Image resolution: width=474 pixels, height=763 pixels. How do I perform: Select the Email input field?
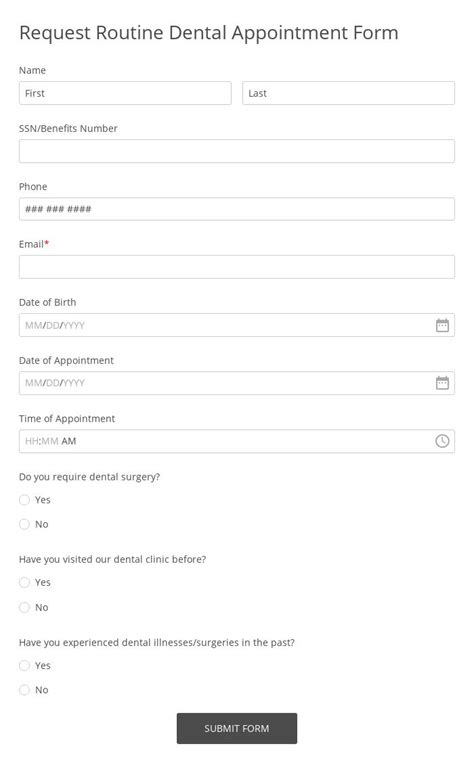(237, 267)
